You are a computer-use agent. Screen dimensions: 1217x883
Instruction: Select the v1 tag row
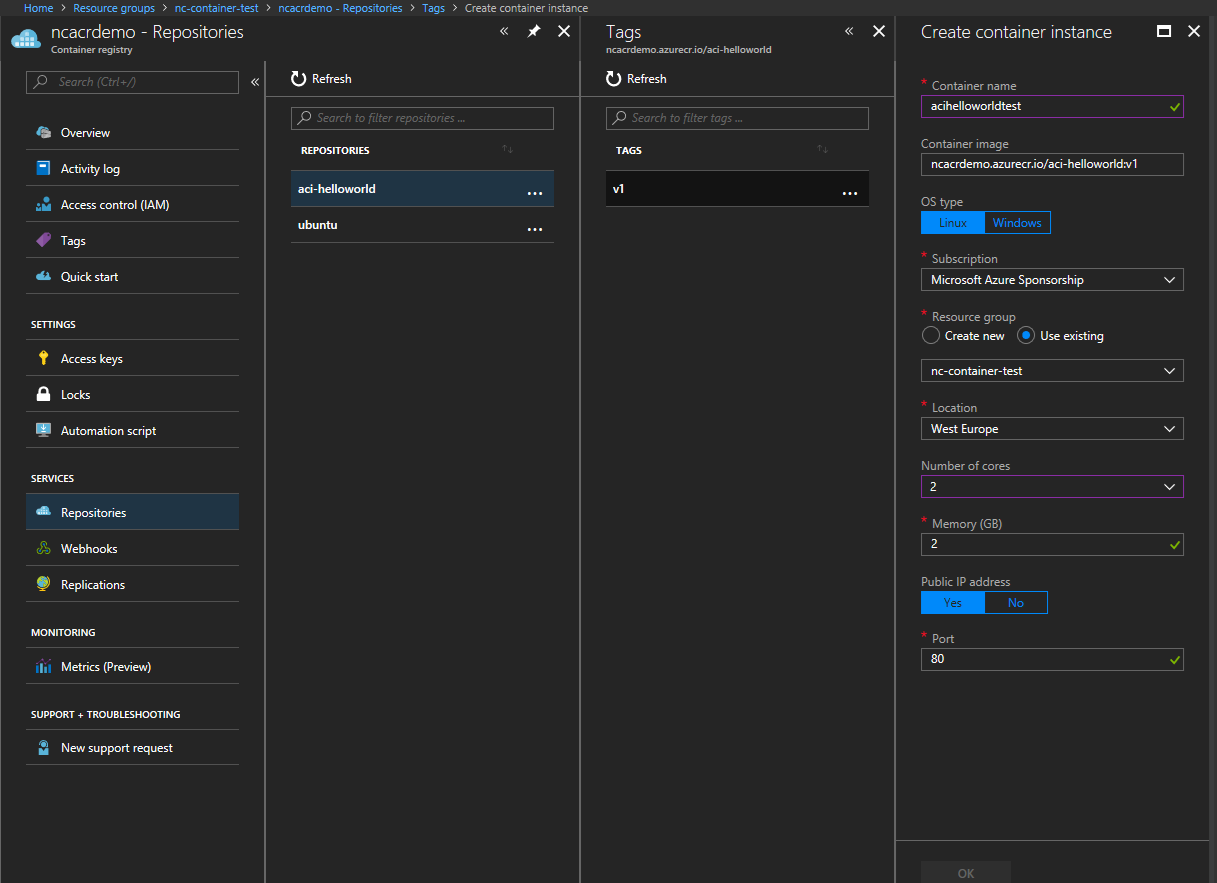click(x=737, y=189)
